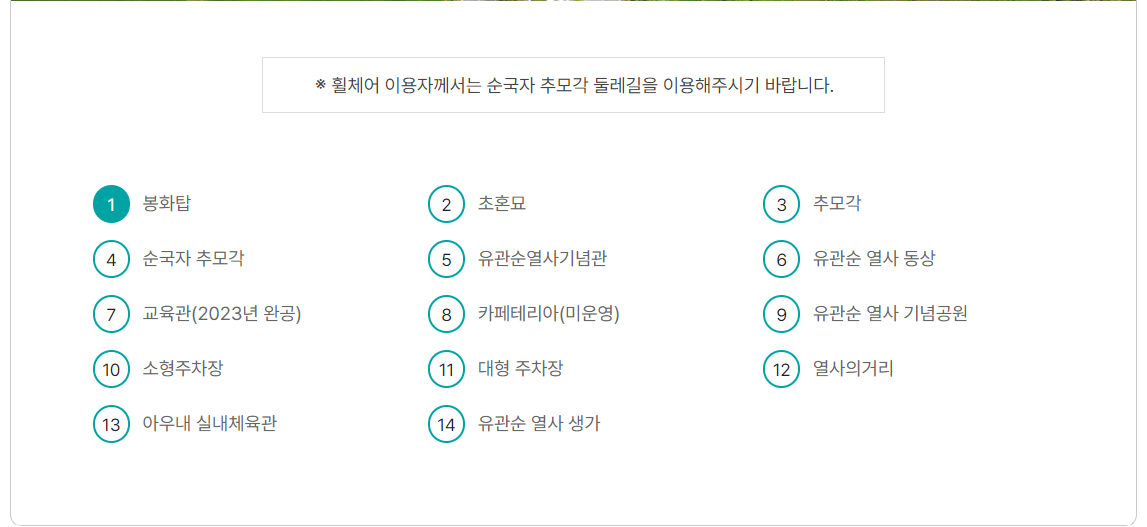Click the number 9 circle icon
Image resolution: width=1147 pixels, height=527 pixels.
tap(782, 314)
